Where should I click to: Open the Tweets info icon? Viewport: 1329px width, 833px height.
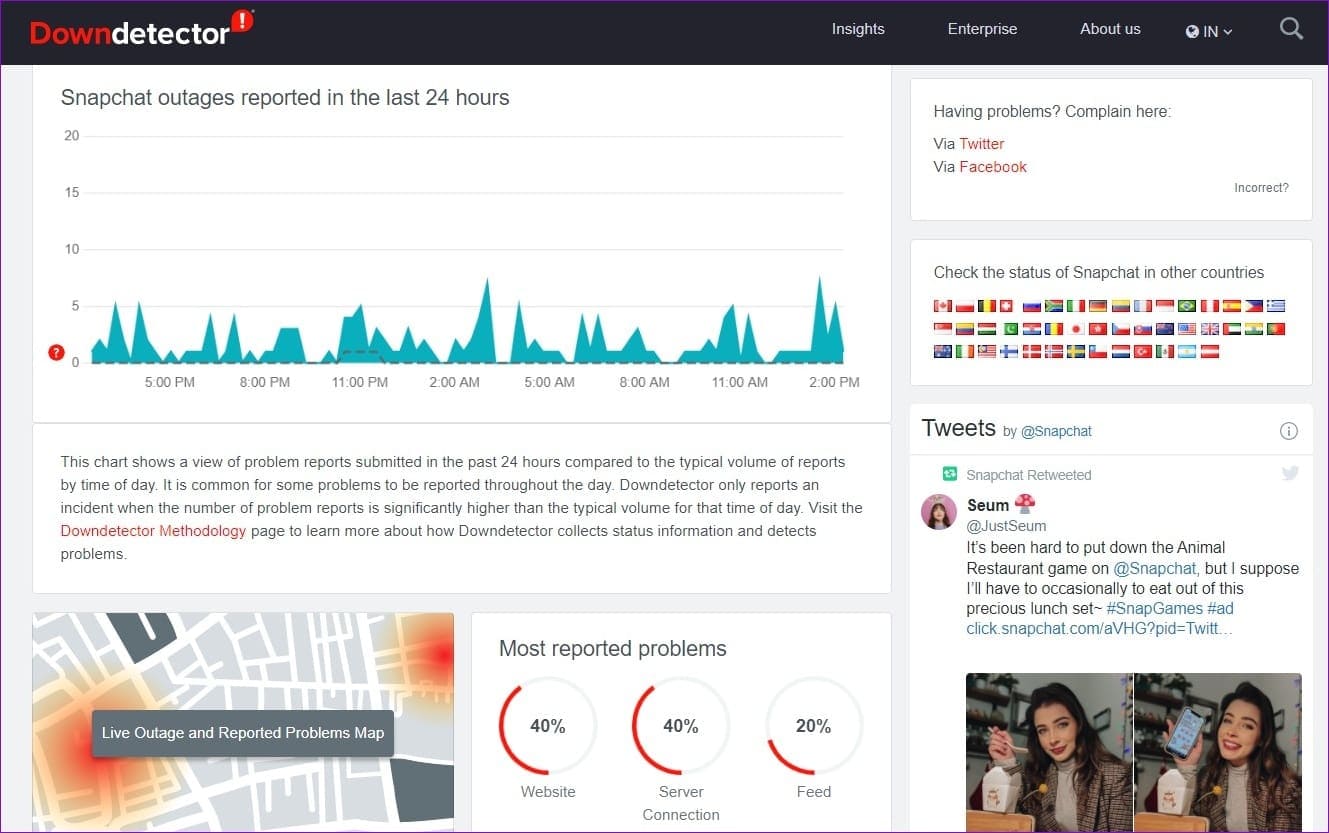coord(1289,431)
